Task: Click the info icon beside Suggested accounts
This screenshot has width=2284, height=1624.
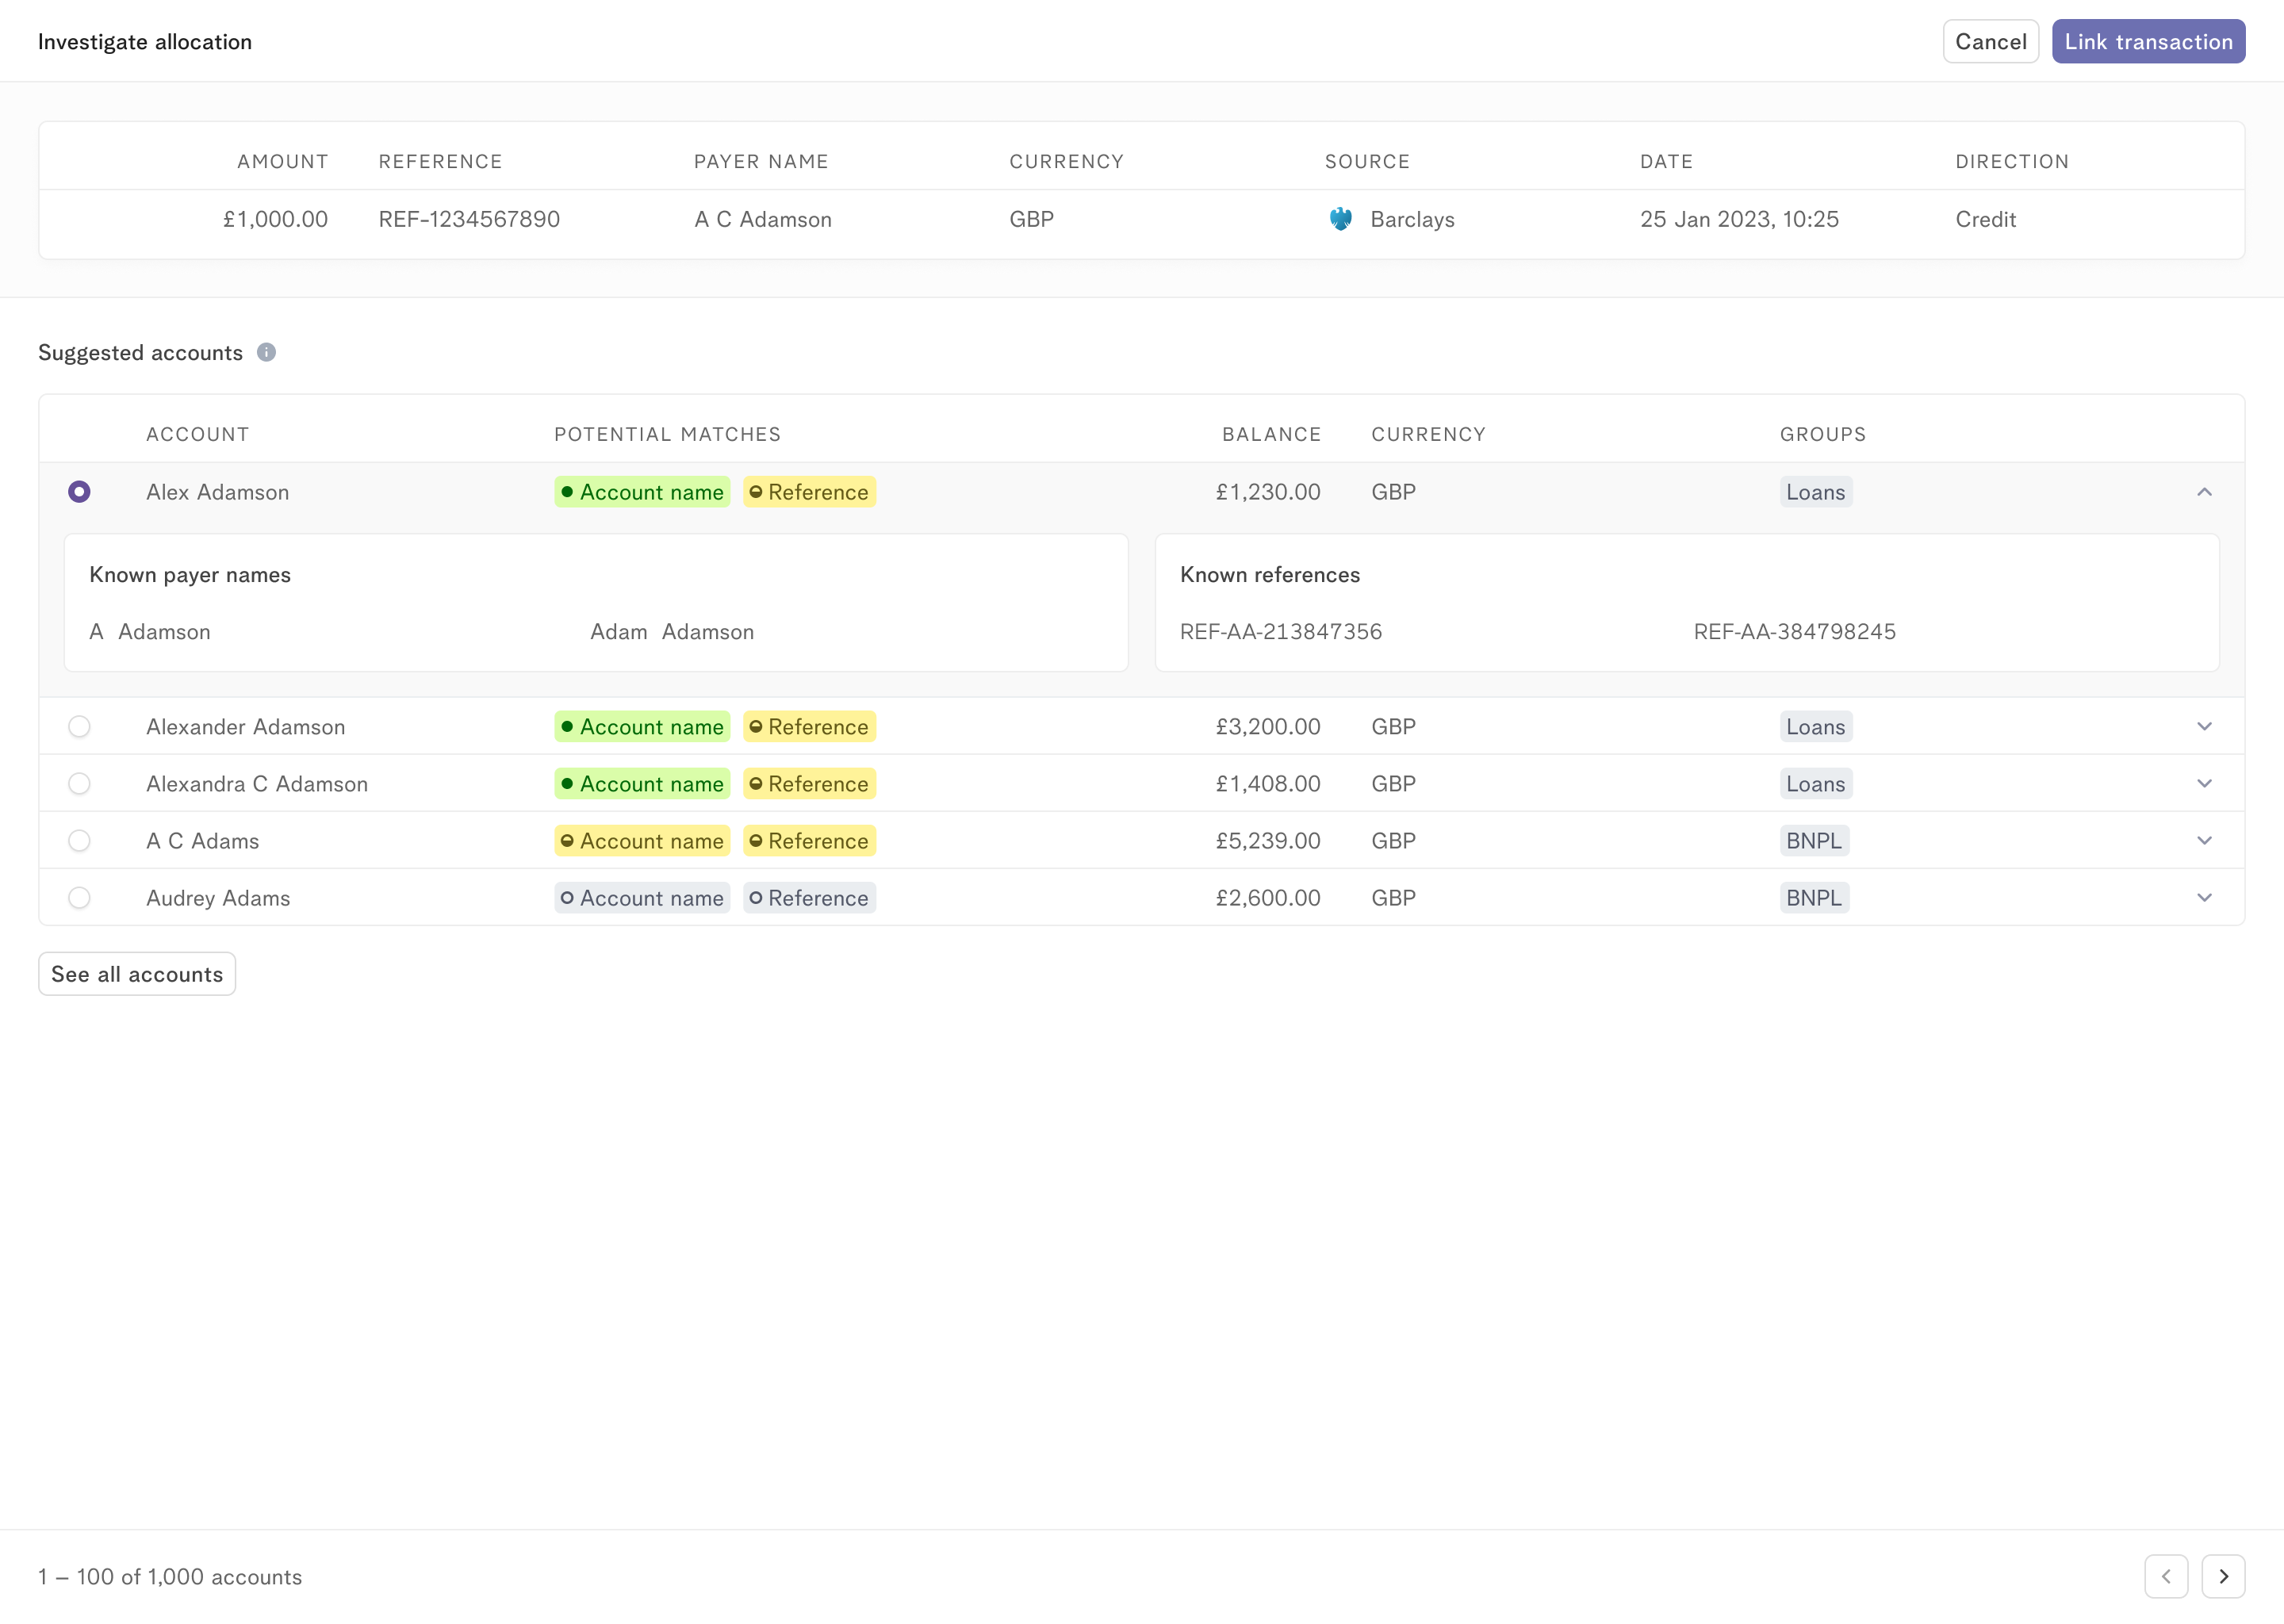Action: click(266, 352)
